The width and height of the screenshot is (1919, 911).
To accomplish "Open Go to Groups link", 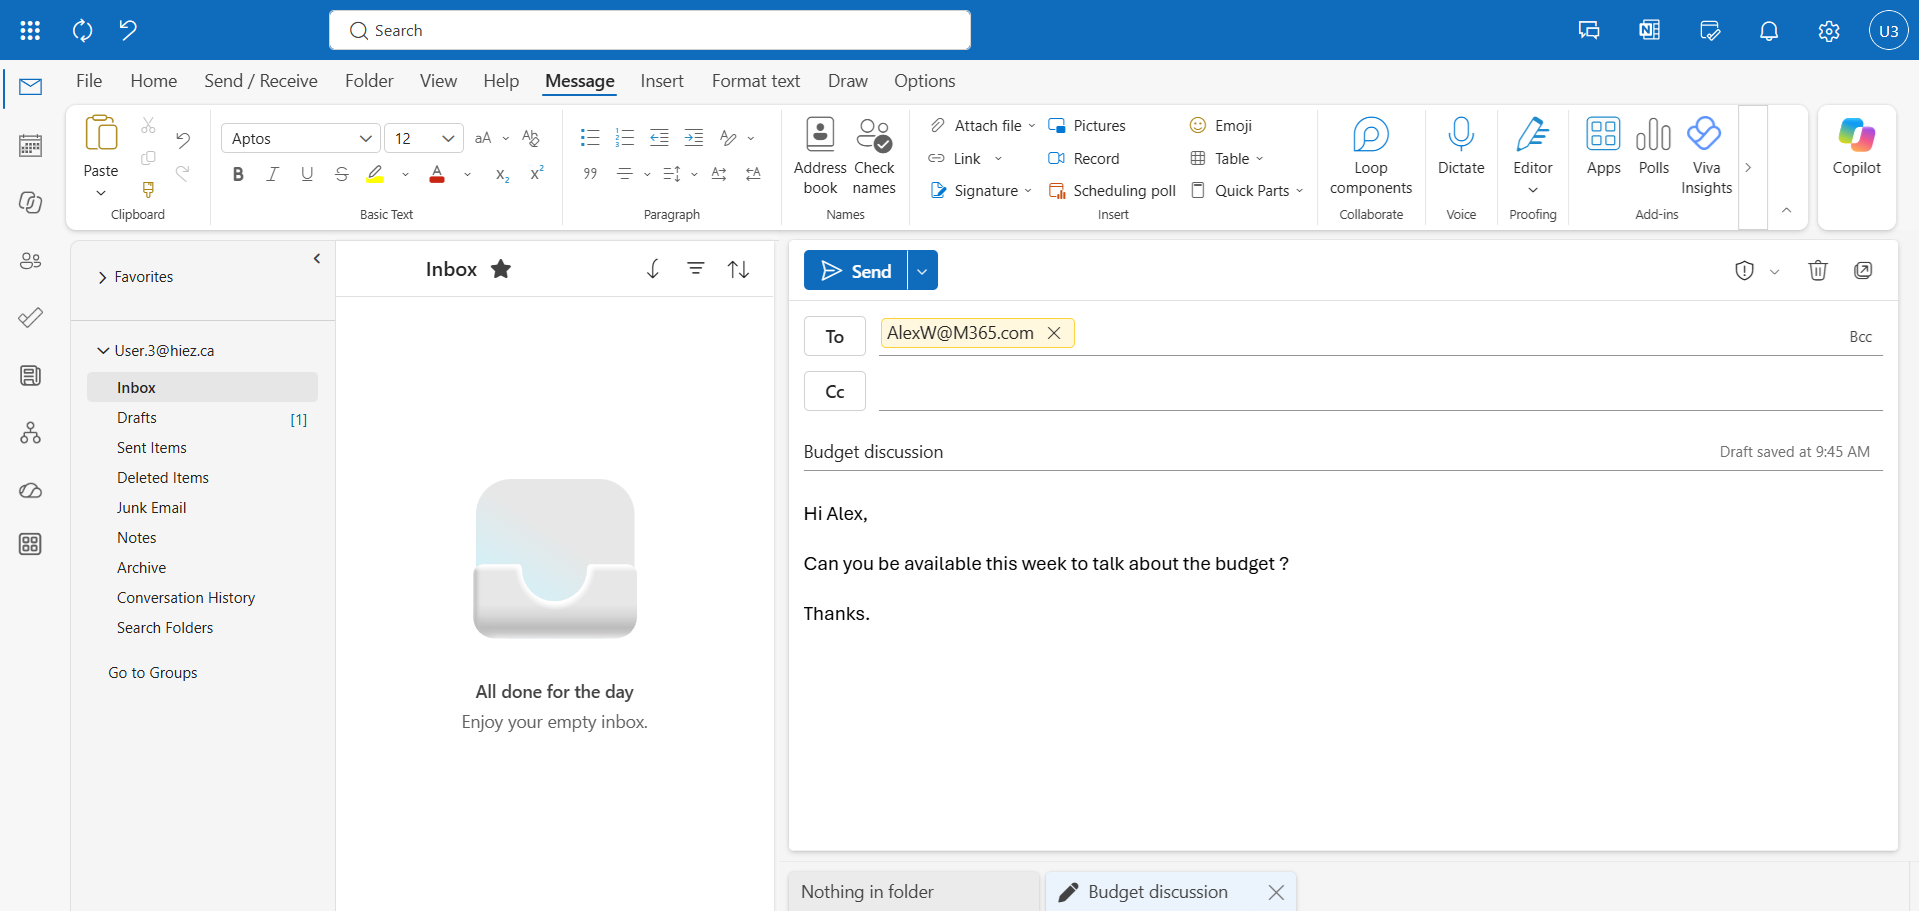I will pyautogui.click(x=153, y=673).
